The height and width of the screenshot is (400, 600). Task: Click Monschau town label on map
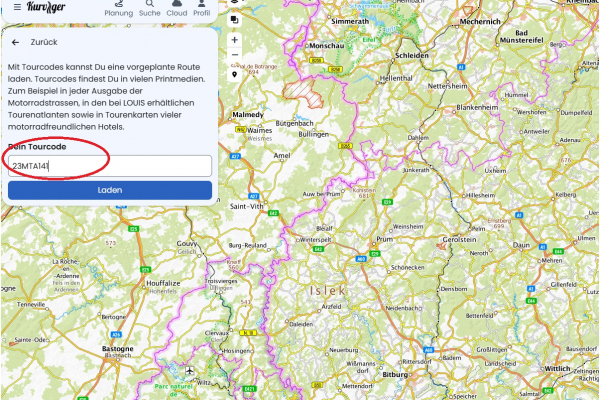325,46
